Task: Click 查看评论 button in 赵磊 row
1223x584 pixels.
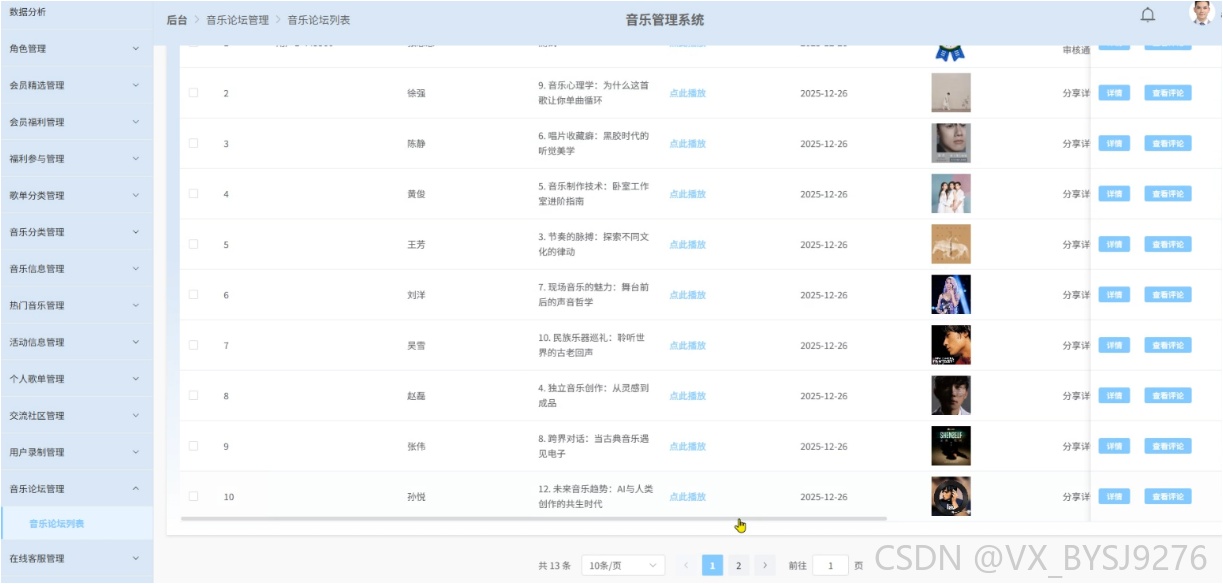Action: (x=1168, y=396)
